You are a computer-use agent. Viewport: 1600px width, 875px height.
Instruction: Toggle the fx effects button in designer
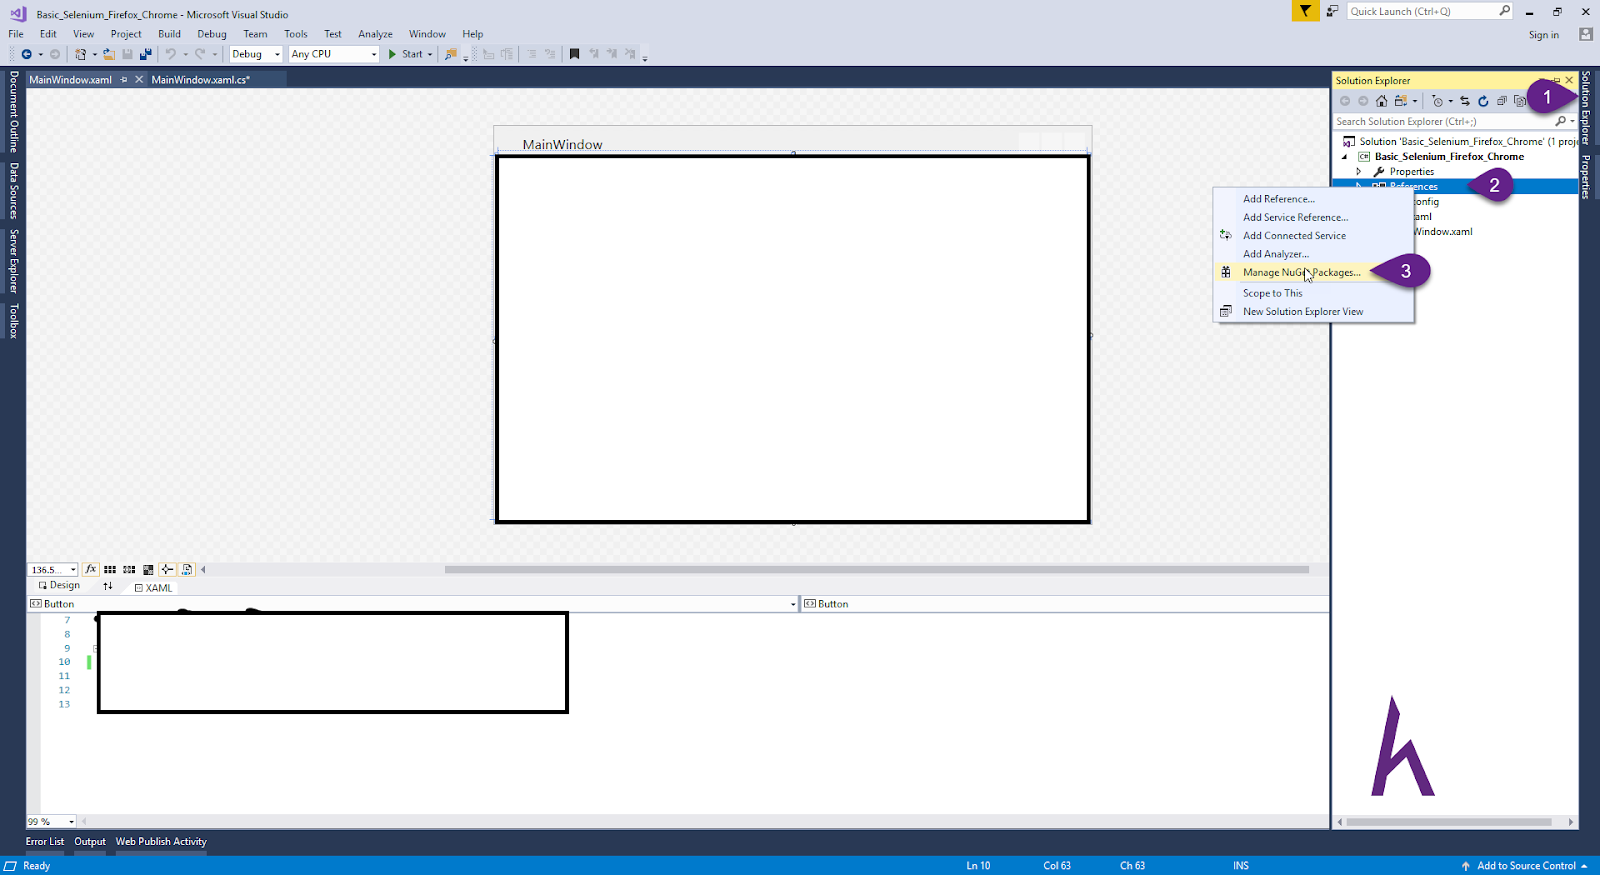tap(91, 569)
